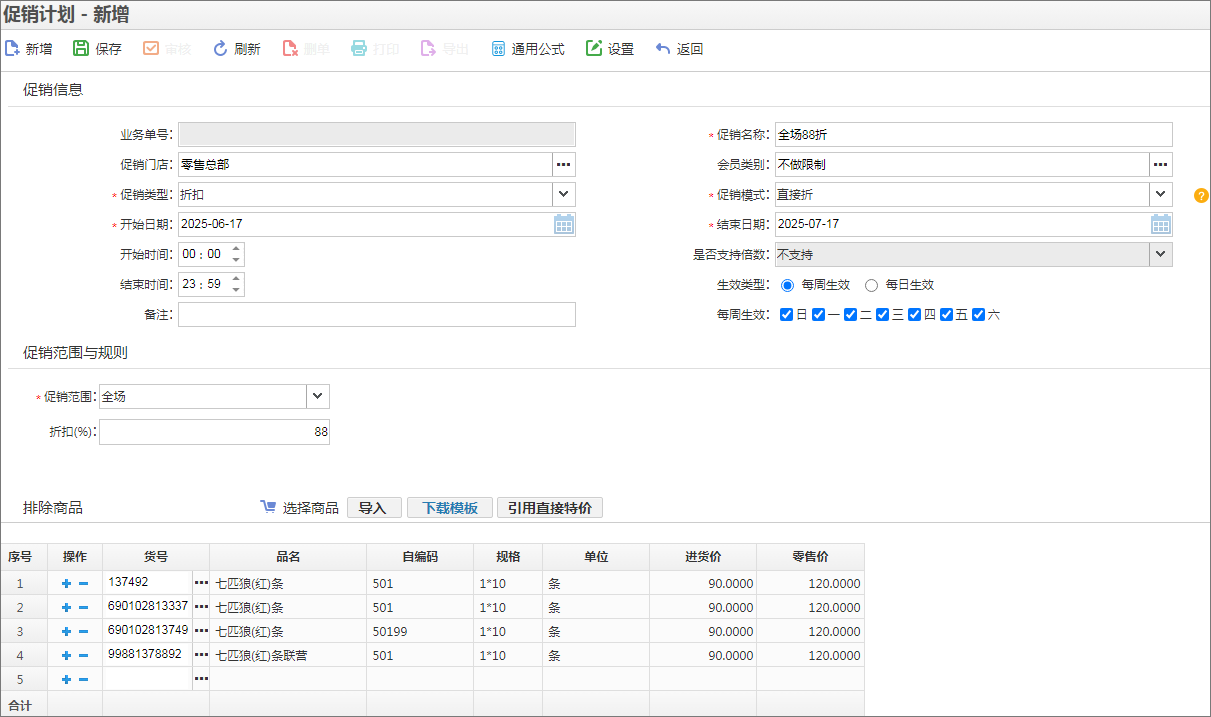Uncheck the 三 weekday checkbox
Image resolution: width=1211 pixels, height=717 pixels.
click(x=882, y=314)
